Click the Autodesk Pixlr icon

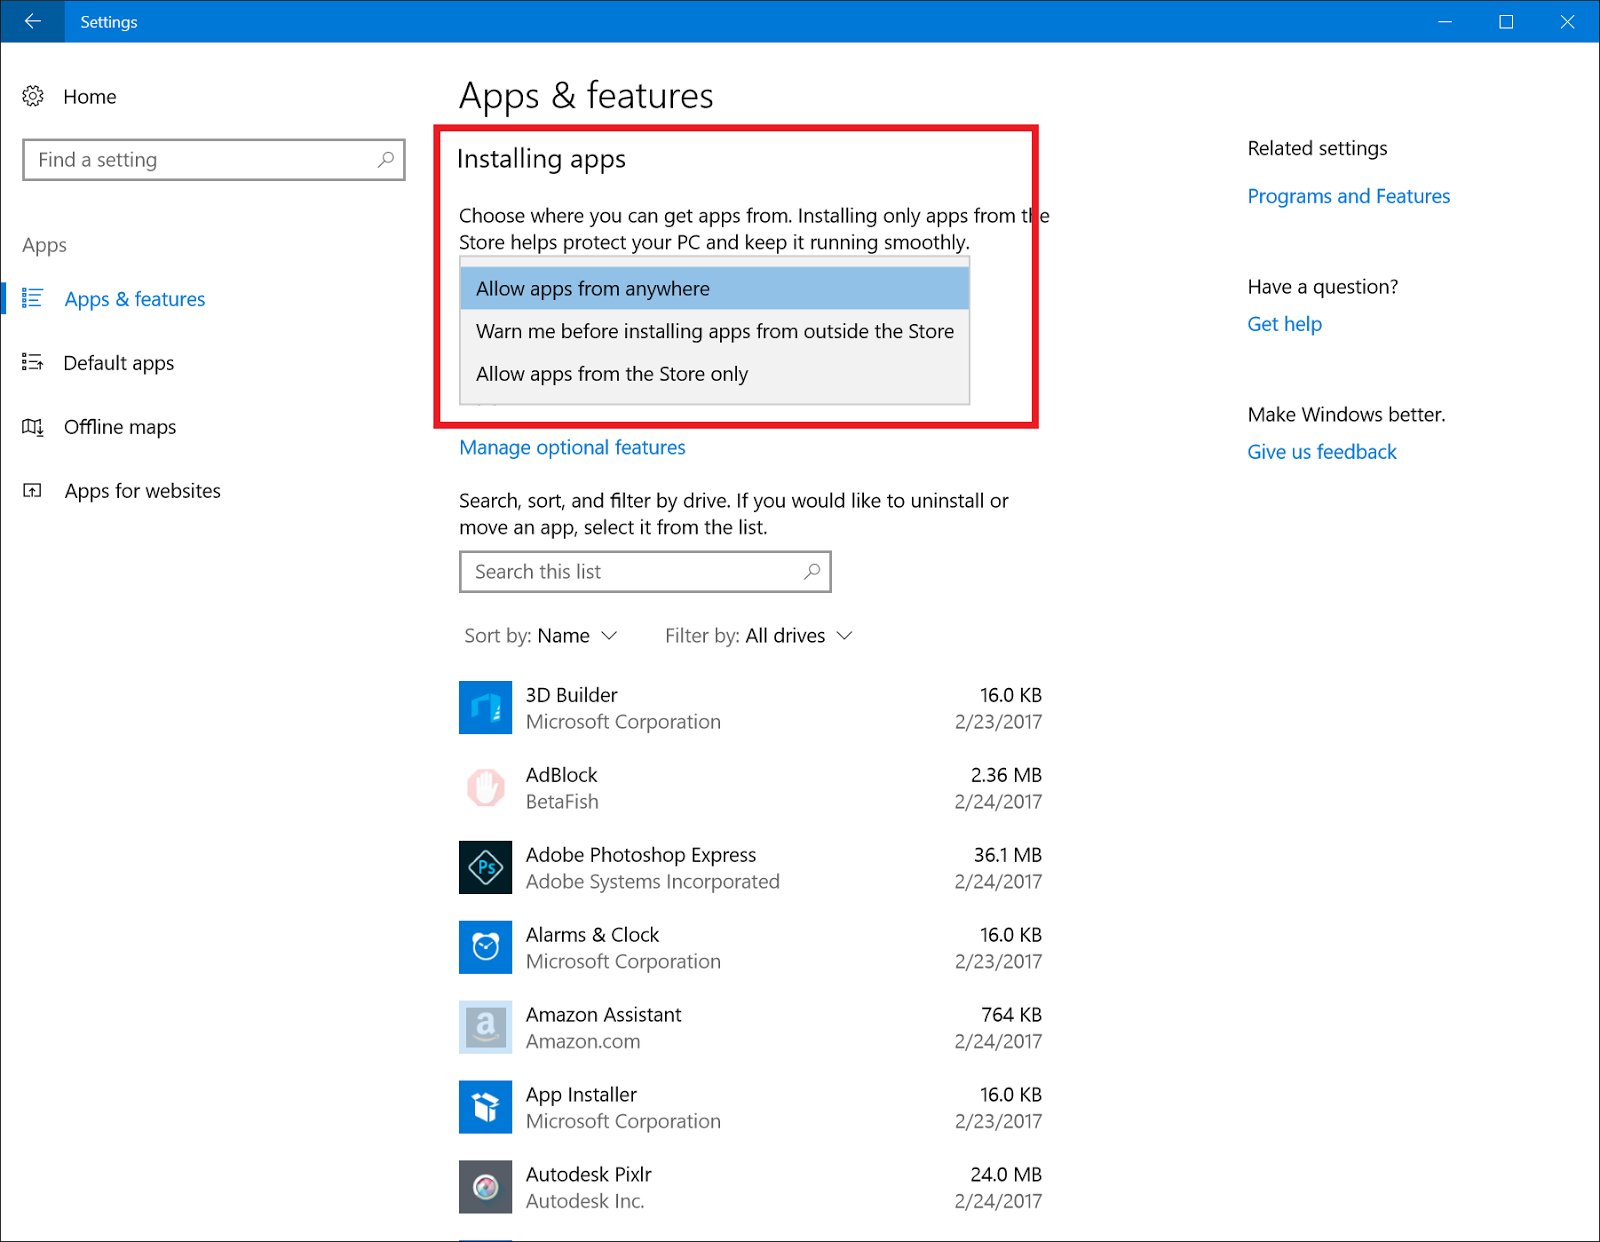(485, 1187)
